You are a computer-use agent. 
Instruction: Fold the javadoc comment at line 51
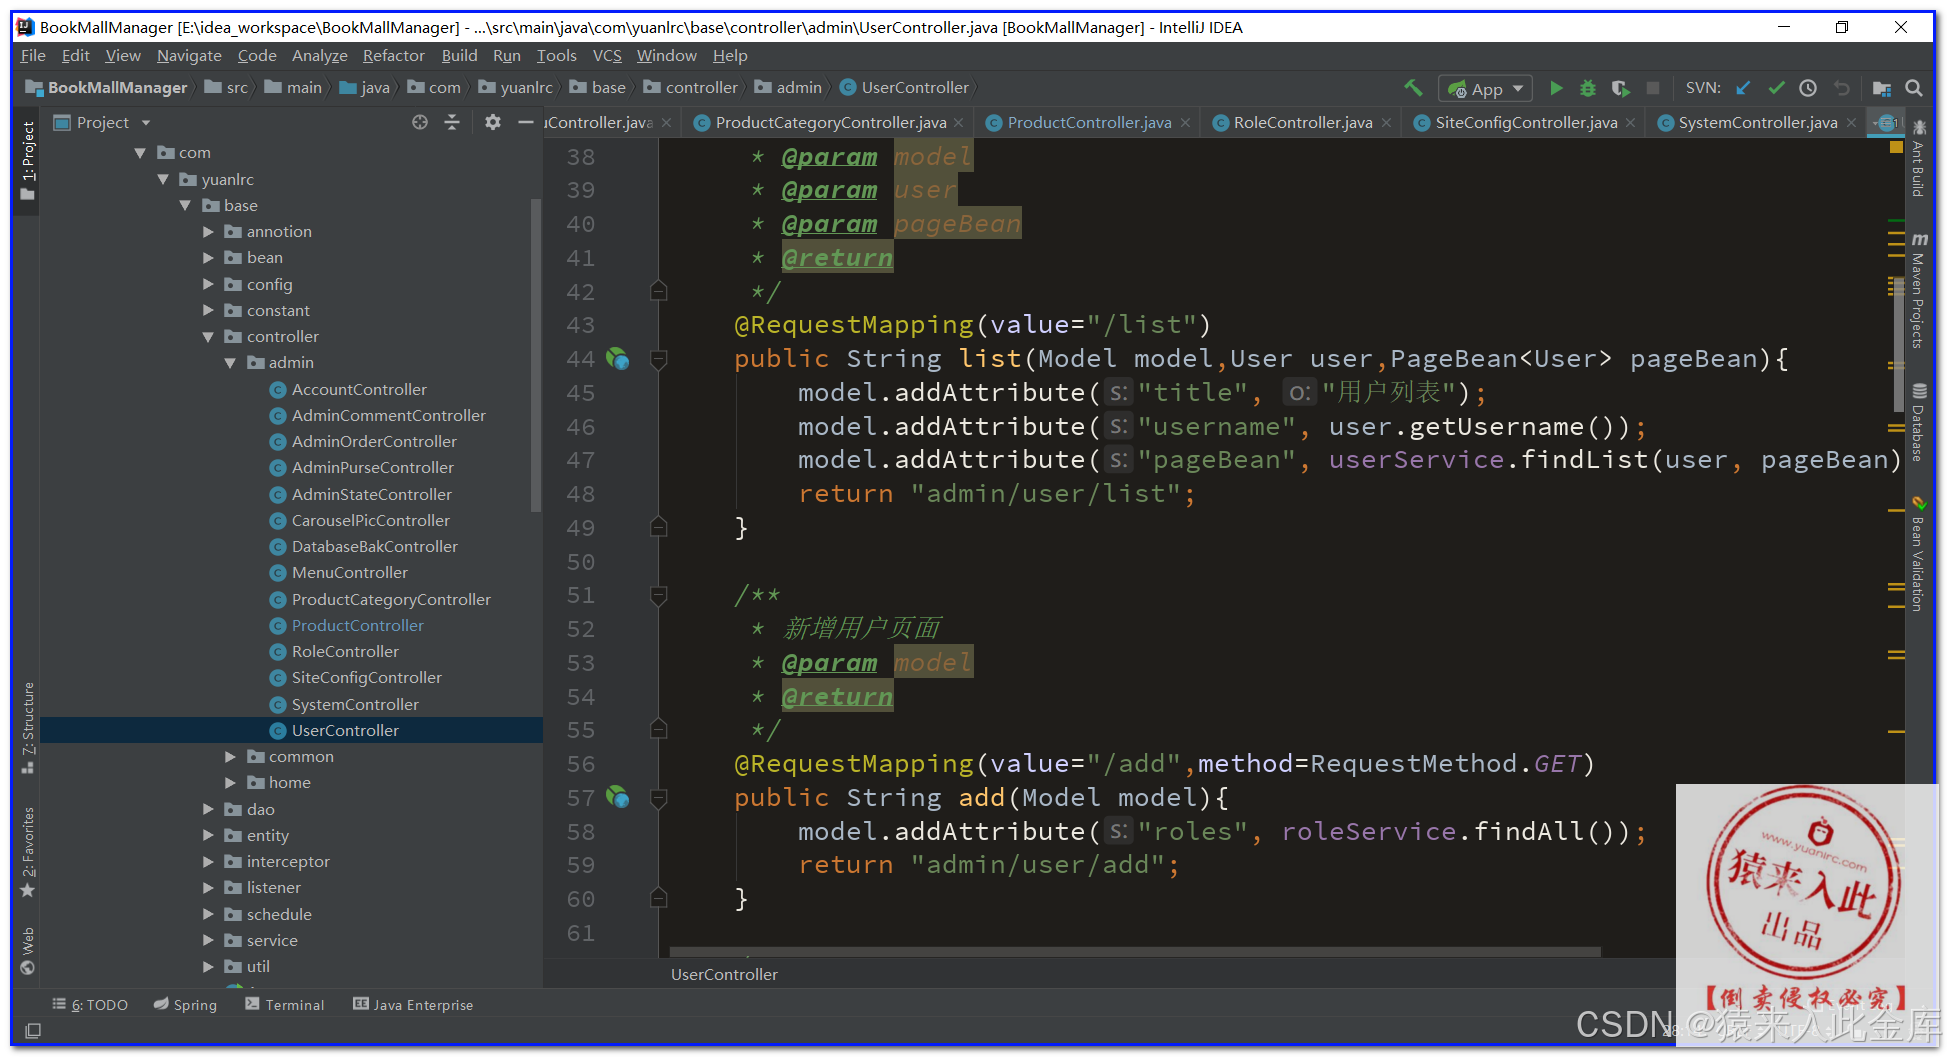[x=658, y=596]
